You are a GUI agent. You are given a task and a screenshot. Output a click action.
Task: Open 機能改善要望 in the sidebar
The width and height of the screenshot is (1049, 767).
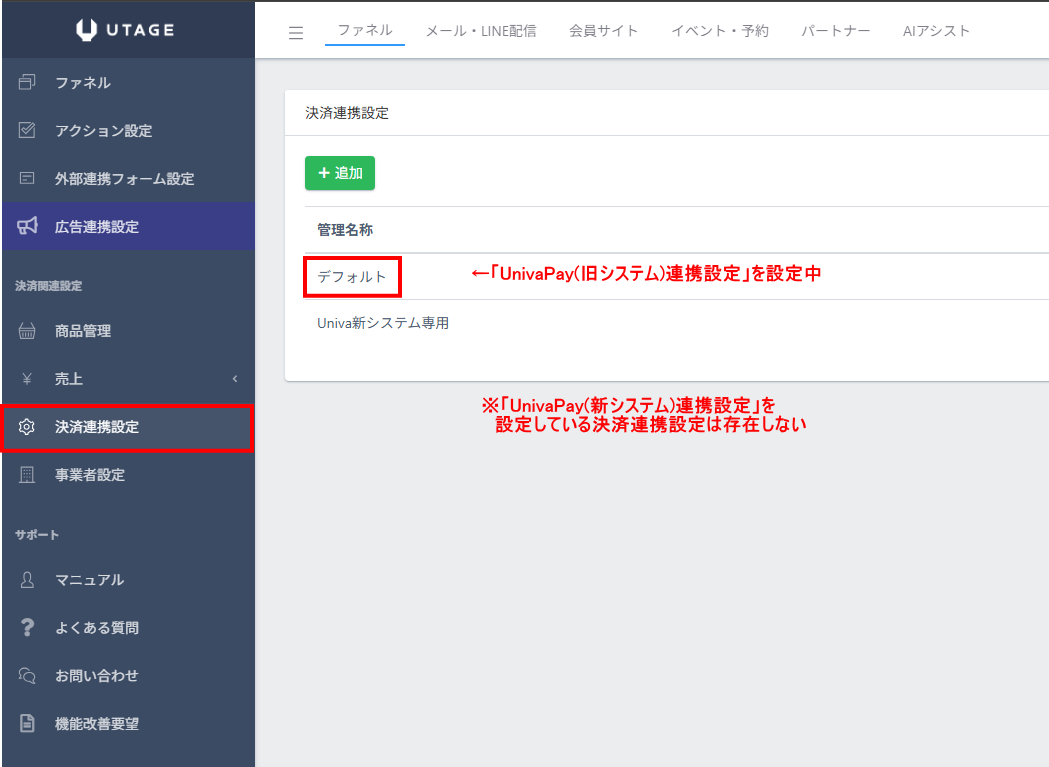coord(96,724)
